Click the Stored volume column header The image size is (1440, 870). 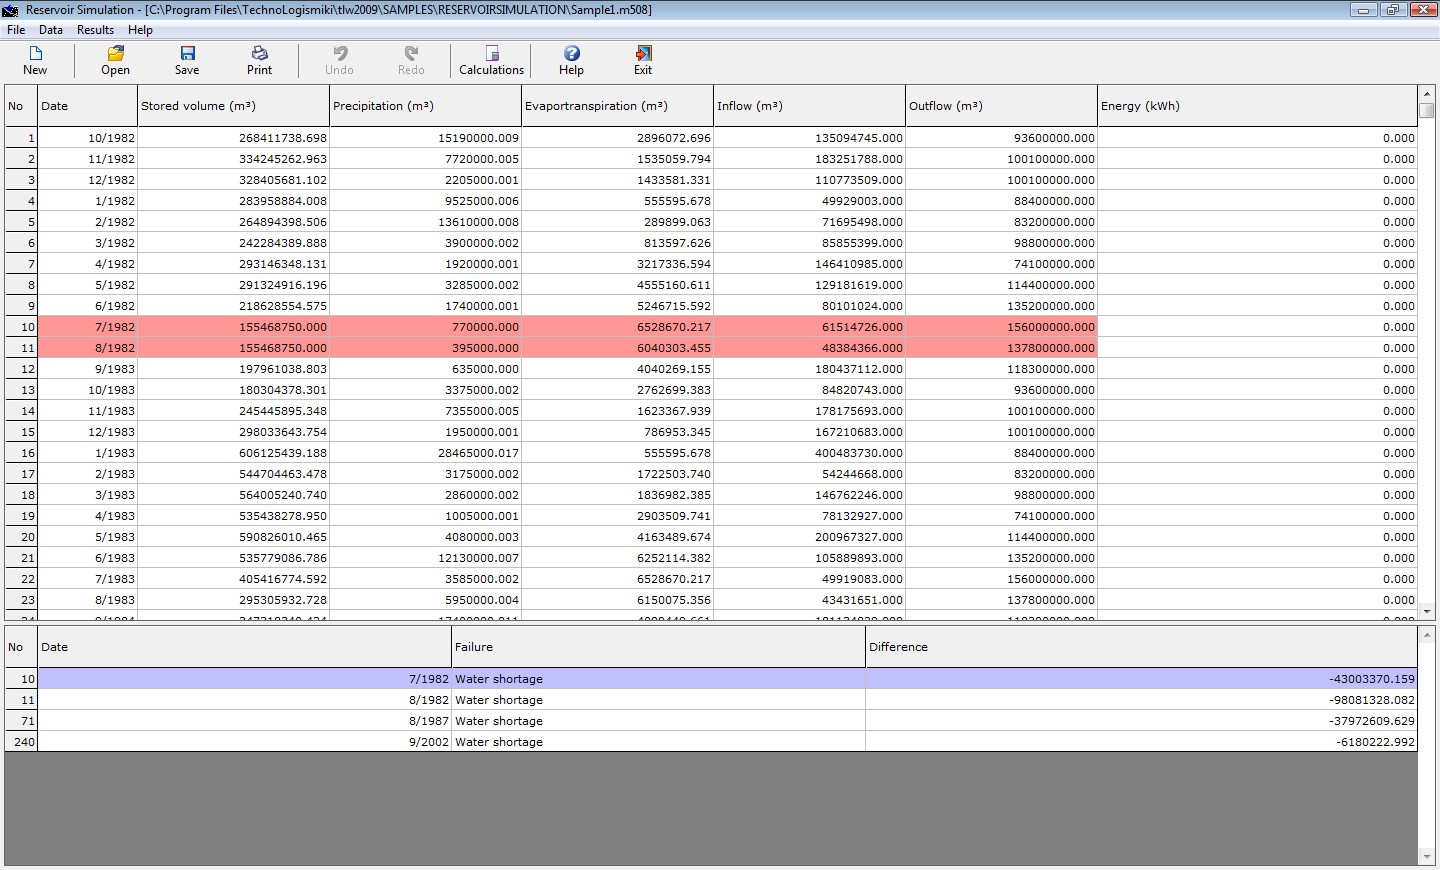(x=232, y=106)
